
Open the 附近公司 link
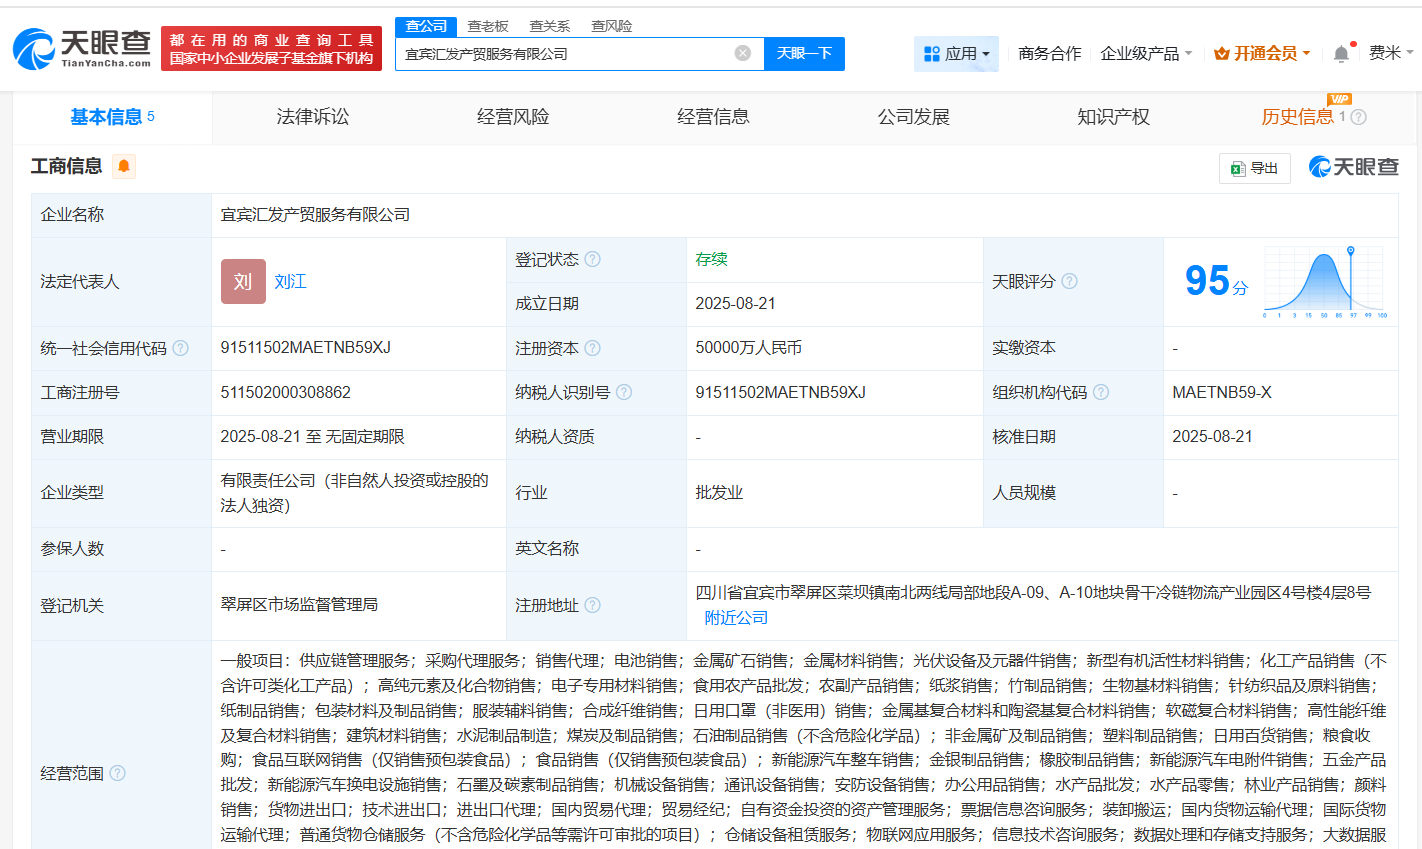coord(737,618)
